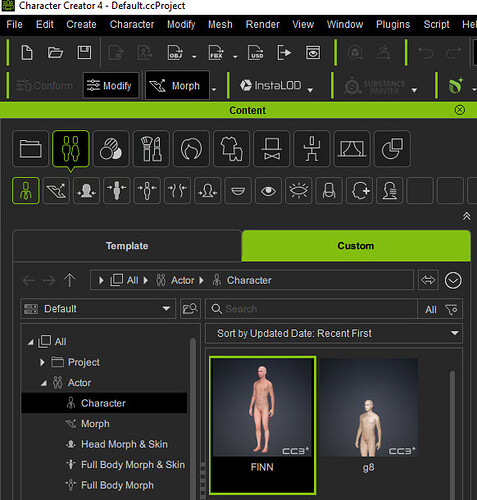This screenshot has height=500, width=477.
Task: Open the Accessory hat and bowtie category
Action: click(x=272, y=149)
